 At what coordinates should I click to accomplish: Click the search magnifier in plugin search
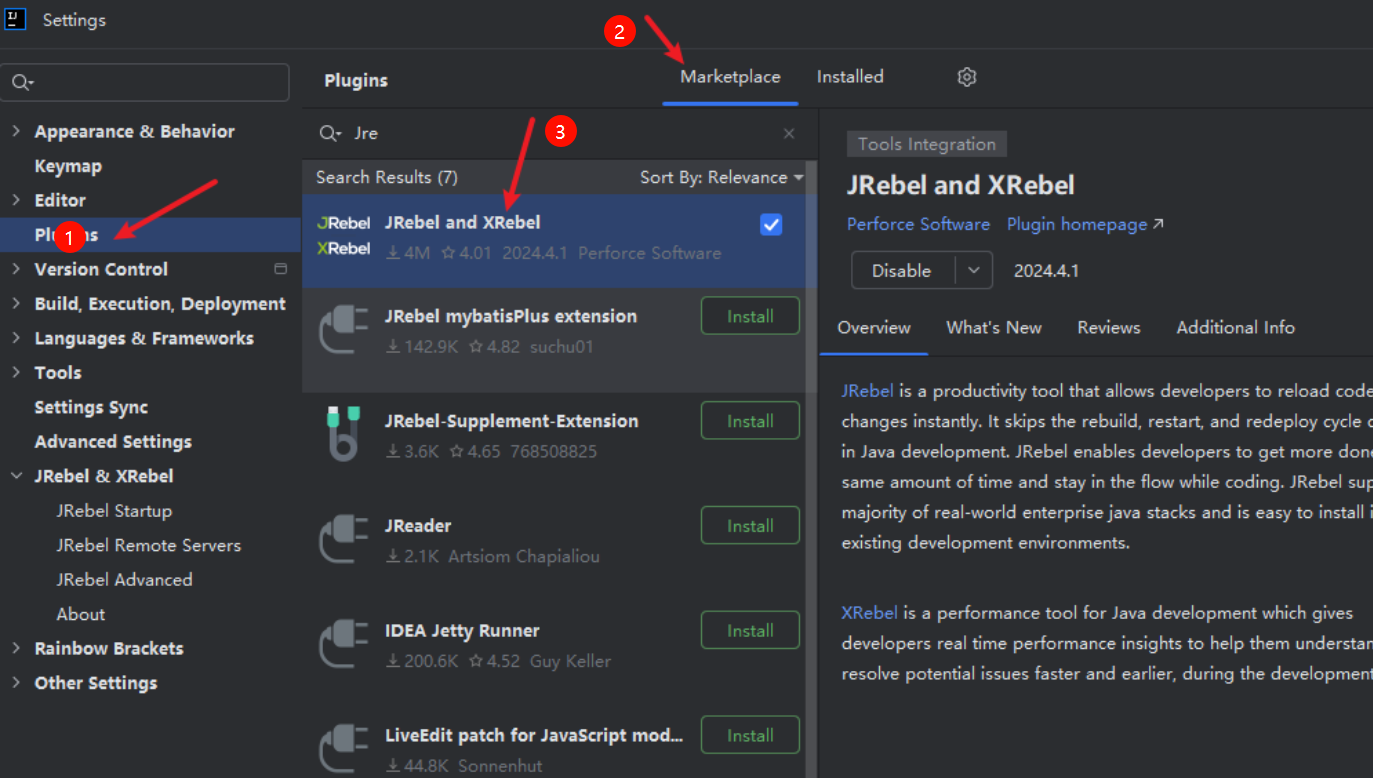click(328, 134)
